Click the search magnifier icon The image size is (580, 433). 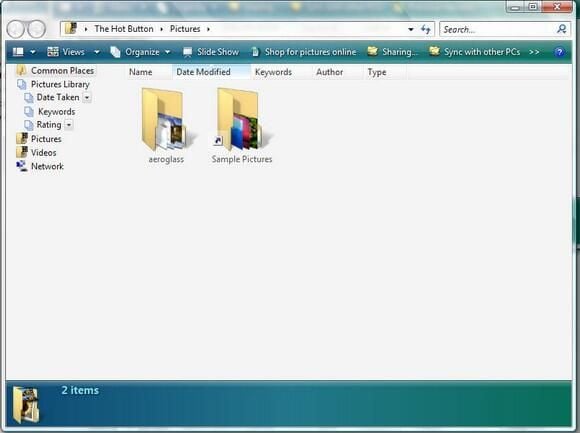pos(562,29)
